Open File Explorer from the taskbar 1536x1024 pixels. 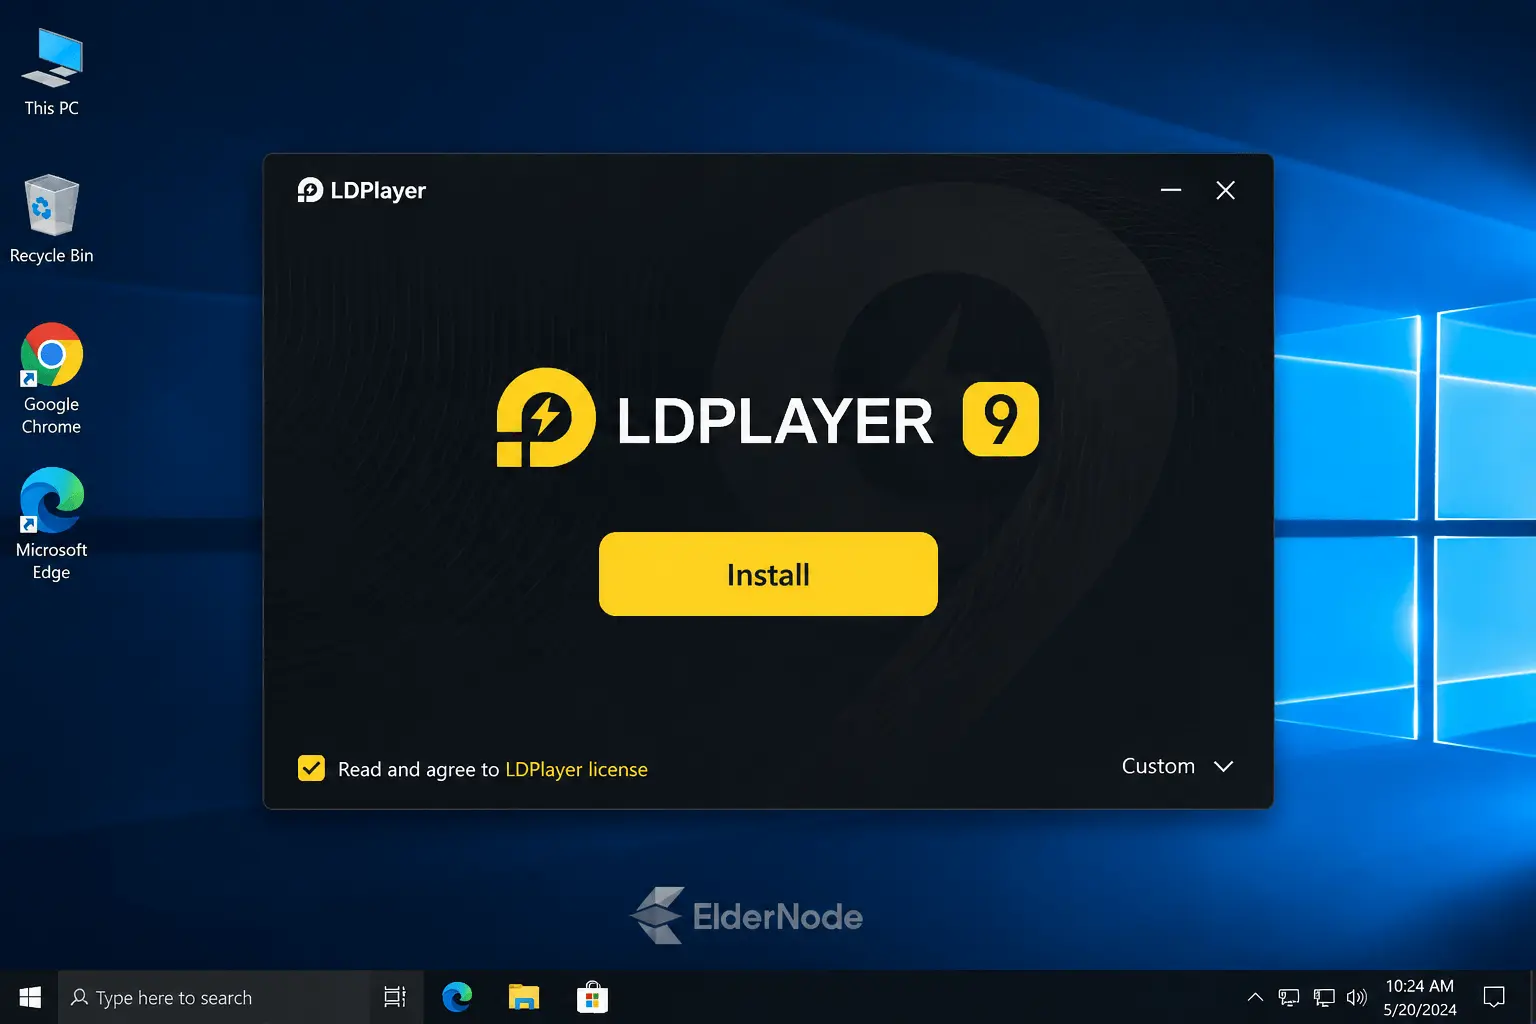pyautogui.click(x=524, y=997)
